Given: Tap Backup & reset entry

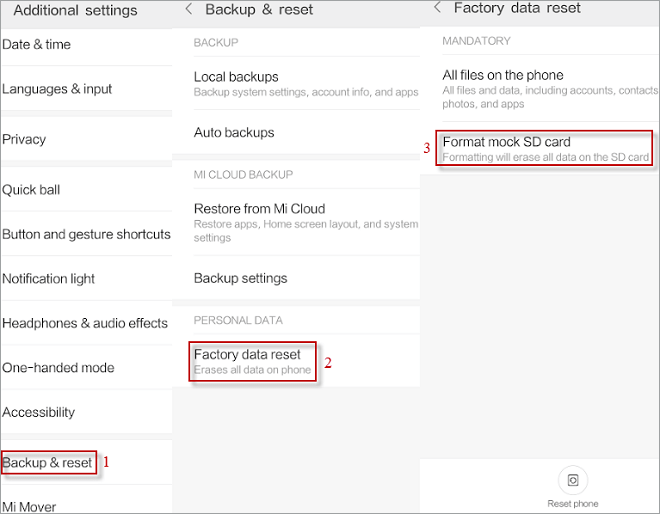Looking at the screenshot, I should tap(48, 463).
